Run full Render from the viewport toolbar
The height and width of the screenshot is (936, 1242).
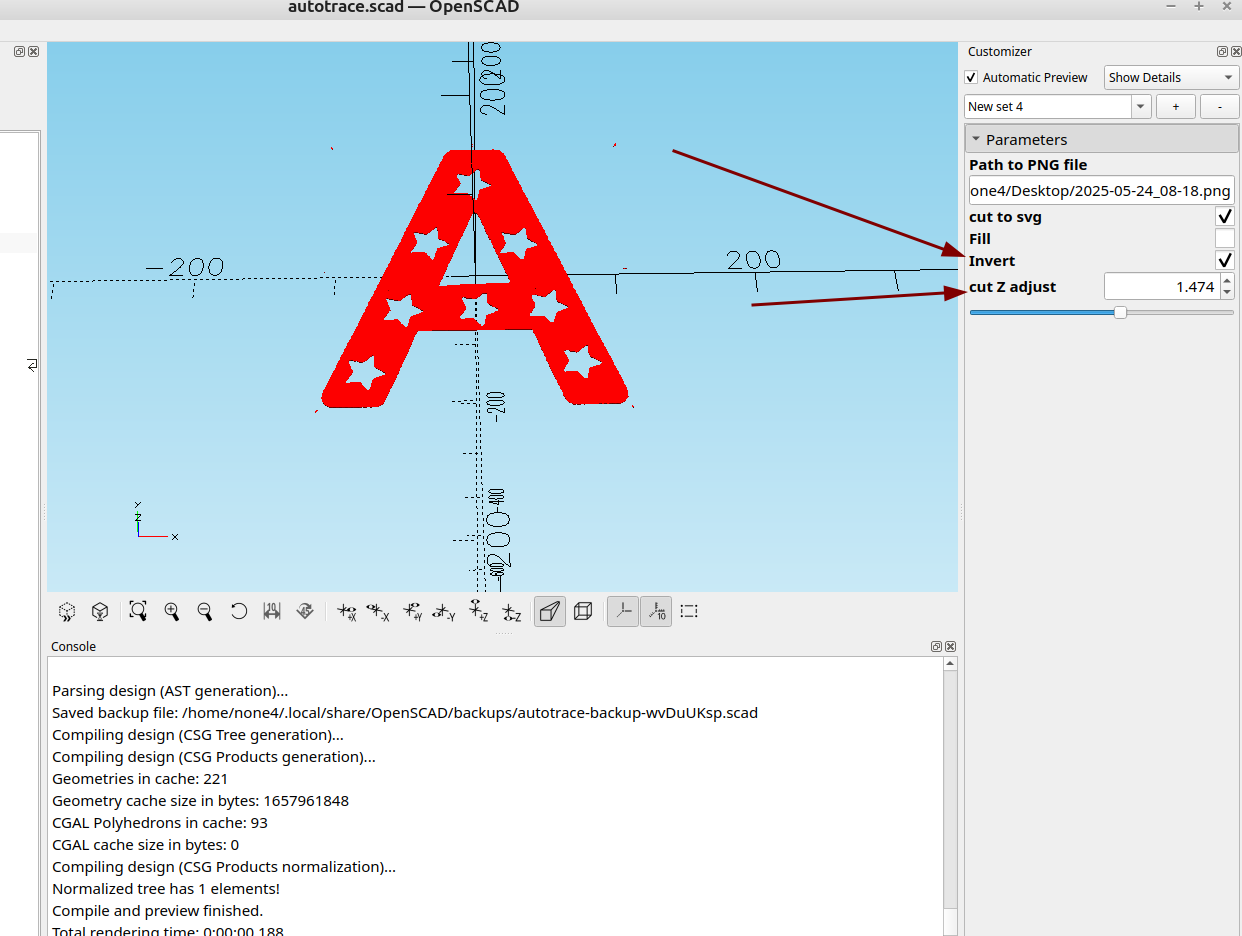coord(100,611)
